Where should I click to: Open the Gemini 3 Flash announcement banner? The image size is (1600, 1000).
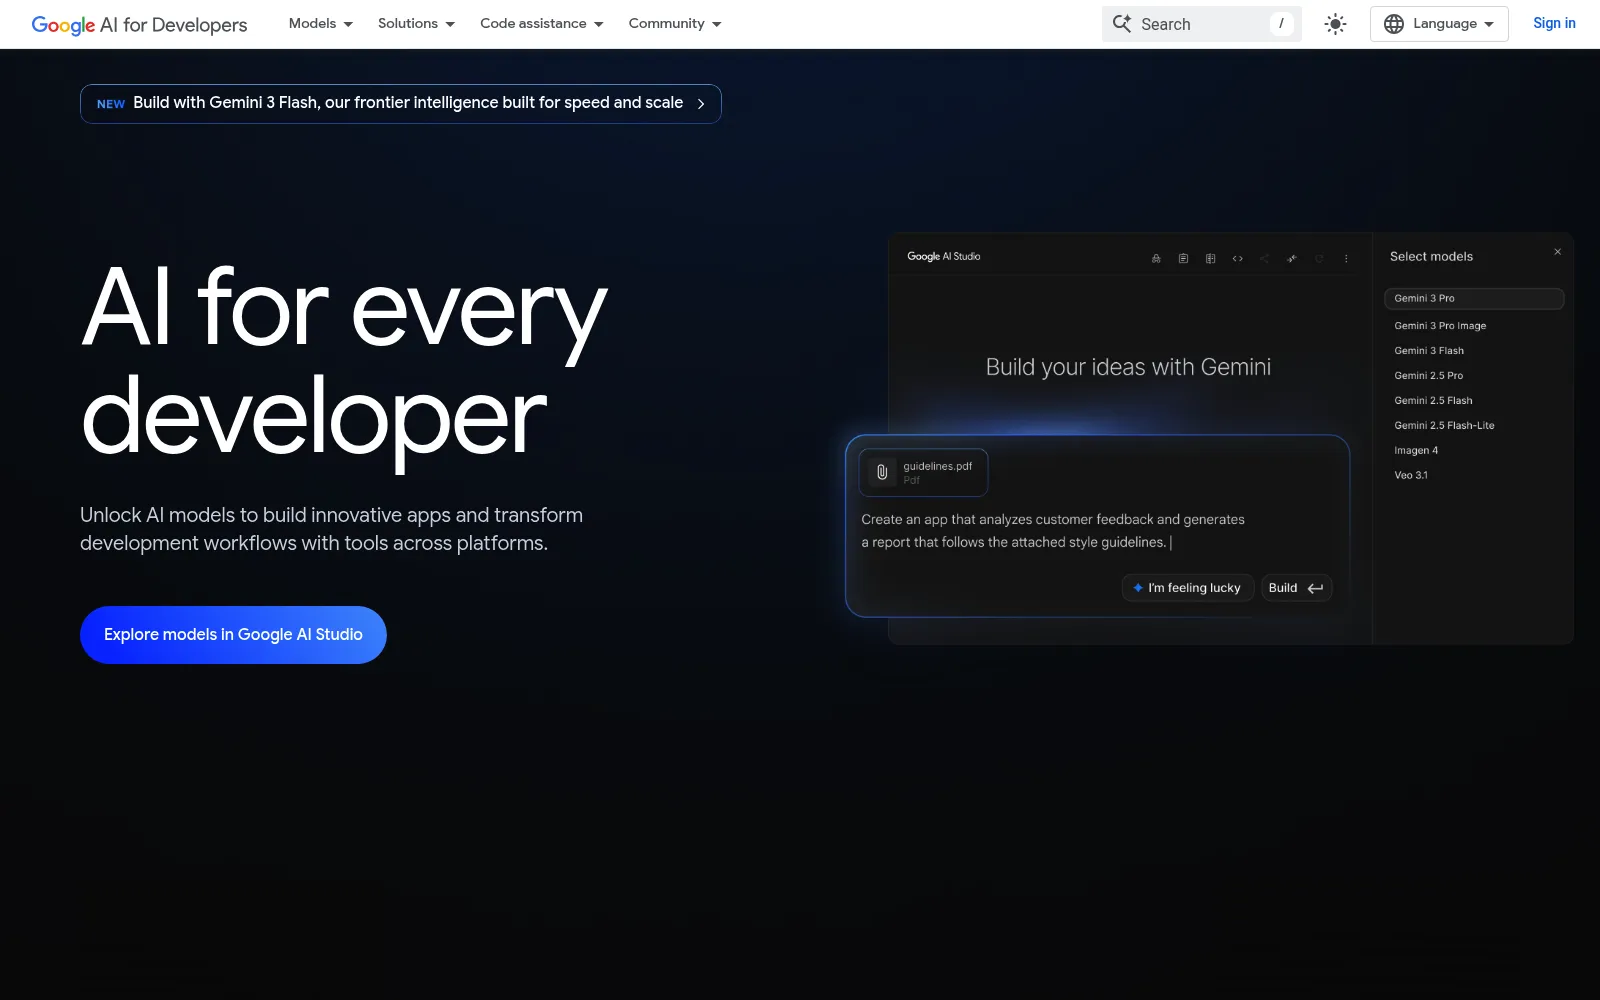click(401, 104)
